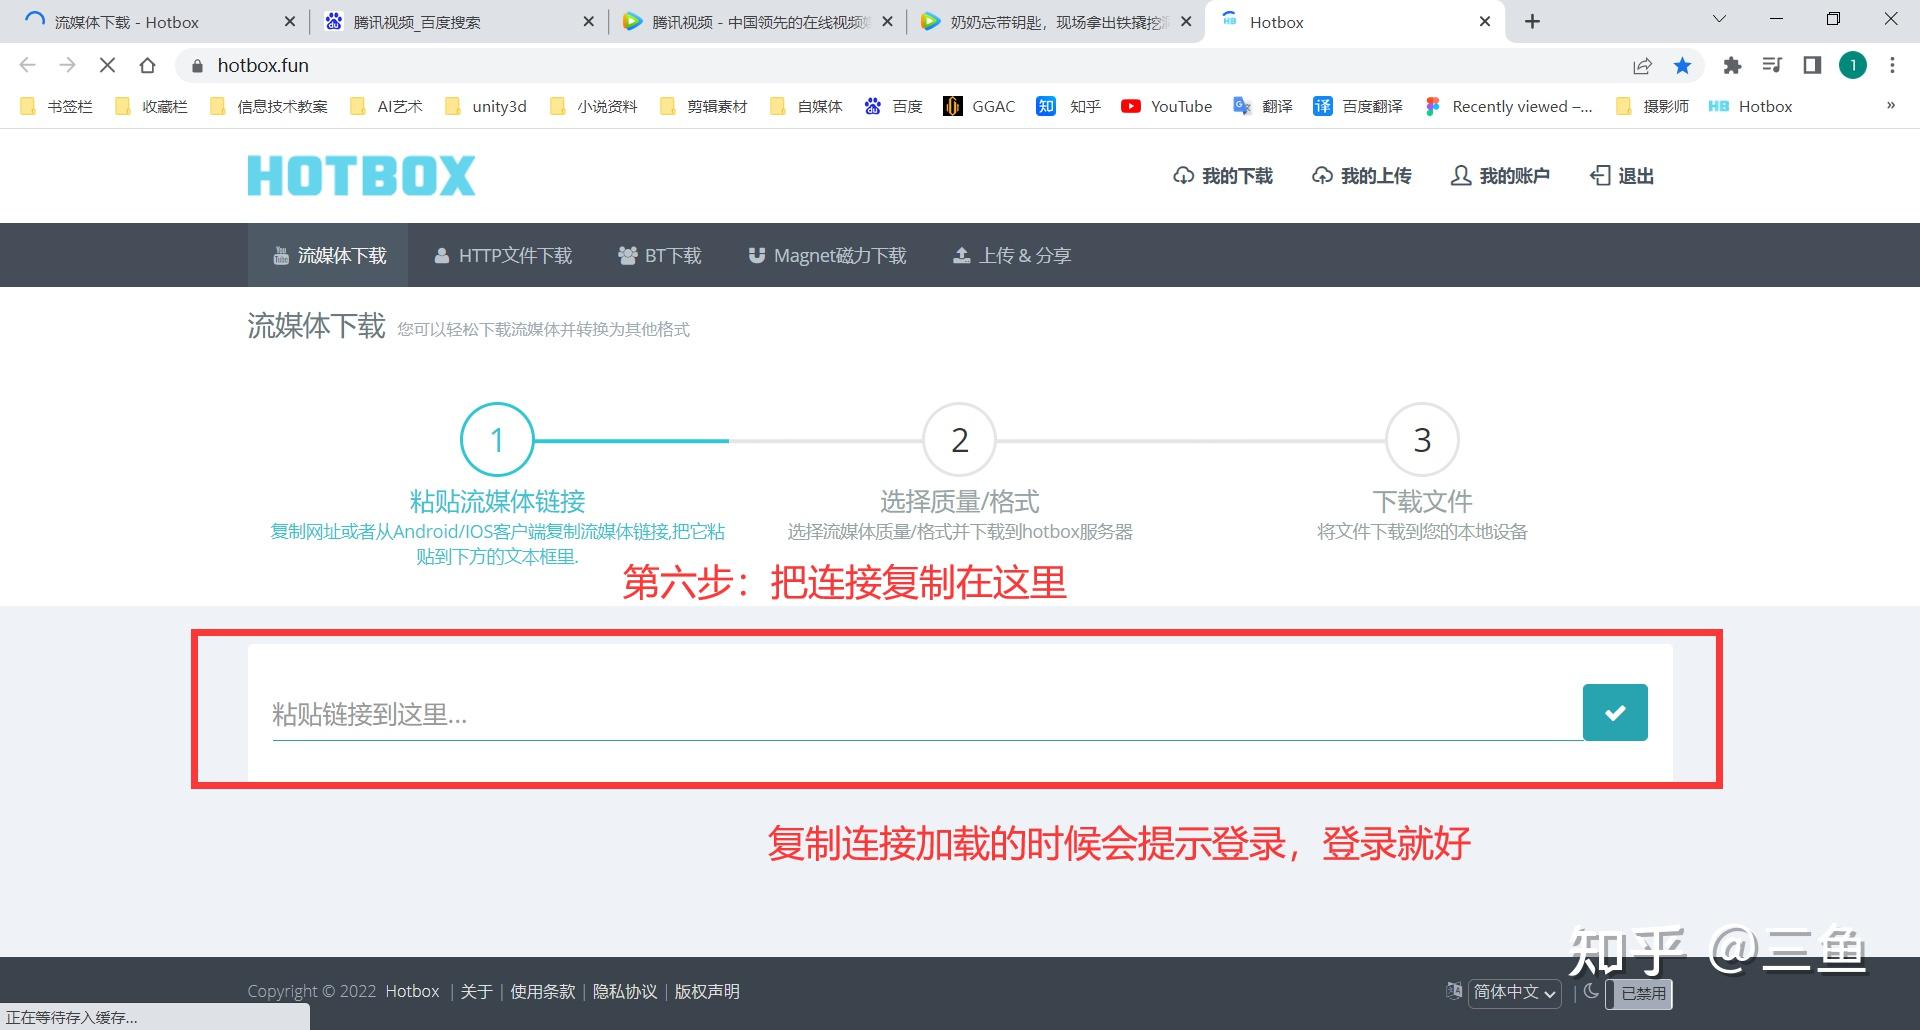The height and width of the screenshot is (1030, 1920).
Task: Open the media controls icon
Action: click(1772, 65)
